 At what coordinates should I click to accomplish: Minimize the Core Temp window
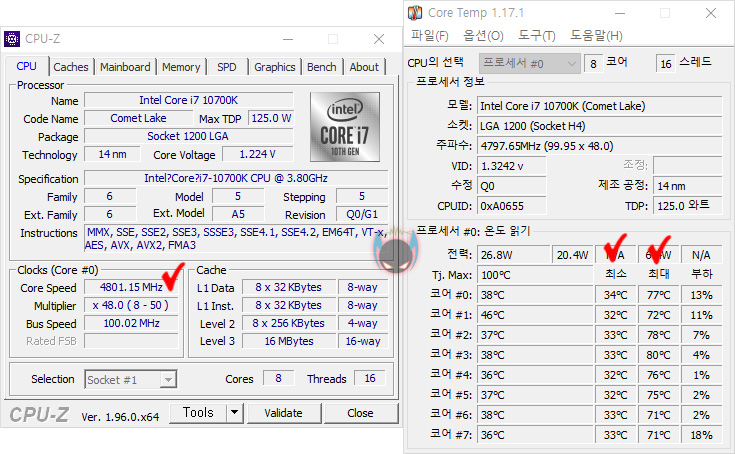point(620,13)
